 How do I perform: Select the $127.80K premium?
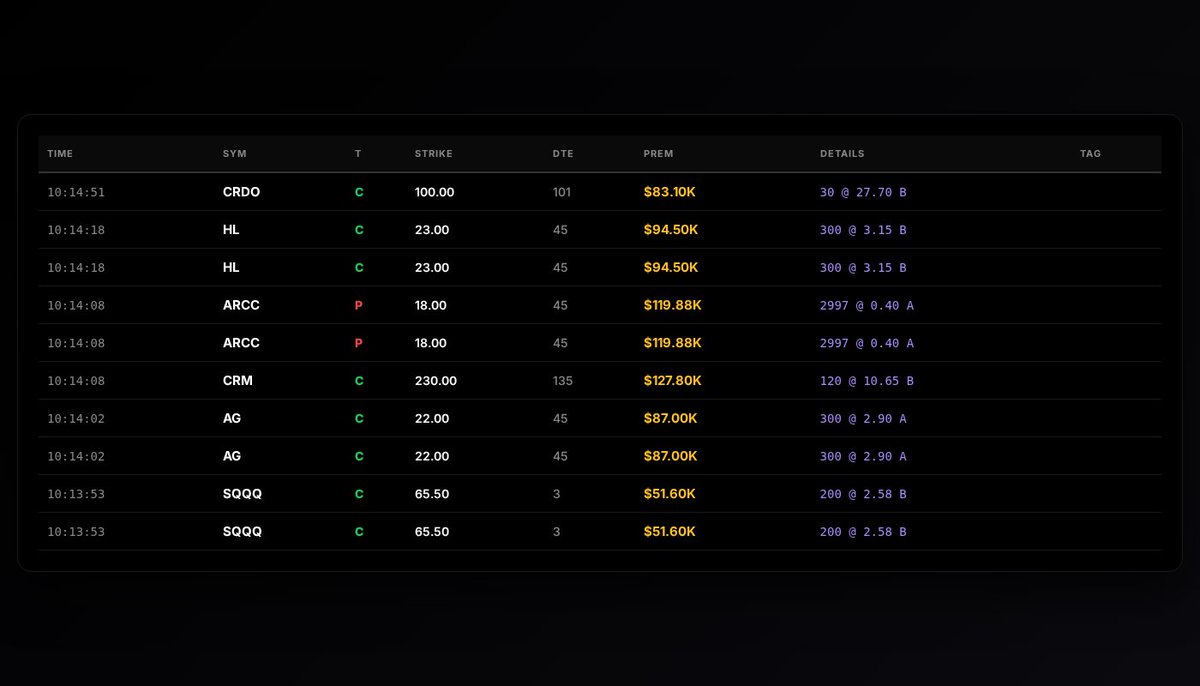click(x=673, y=381)
